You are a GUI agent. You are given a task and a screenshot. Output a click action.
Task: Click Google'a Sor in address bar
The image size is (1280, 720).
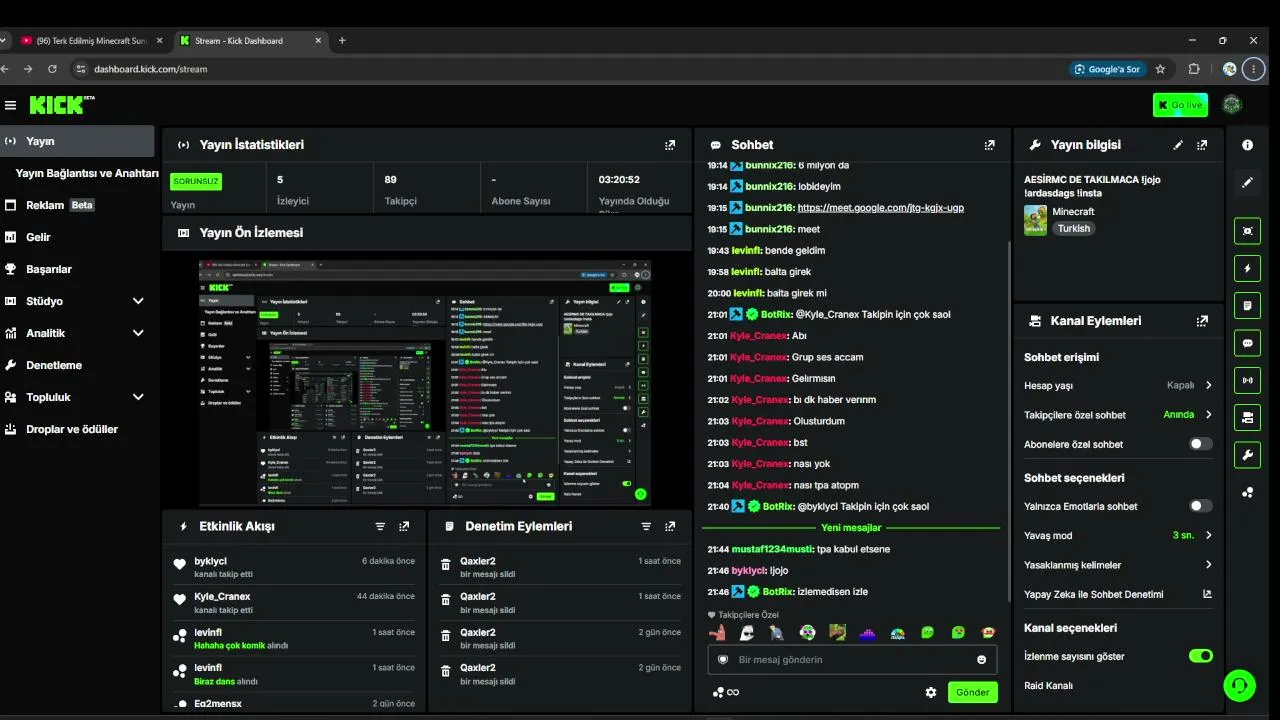(x=1107, y=69)
